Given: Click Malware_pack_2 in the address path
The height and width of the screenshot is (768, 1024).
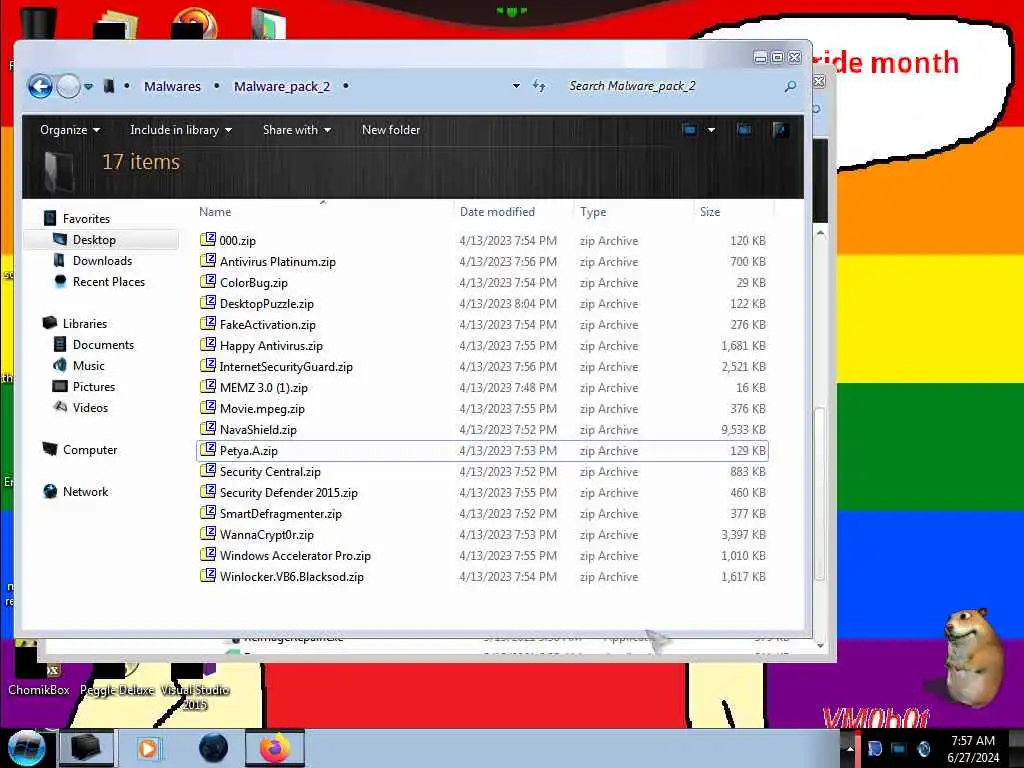Looking at the screenshot, I should click(x=282, y=86).
